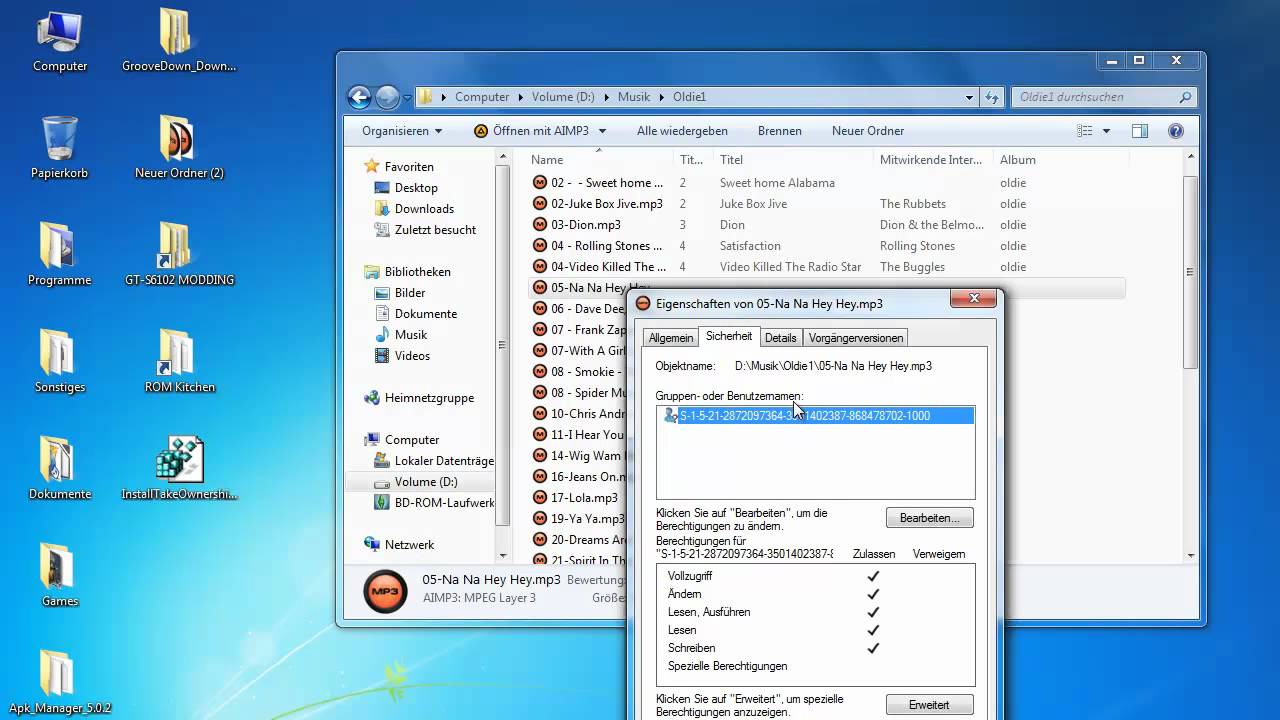This screenshot has width=1280, height=720.
Task: Select the SID user icon in properties list
Action: tap(670, 416)
